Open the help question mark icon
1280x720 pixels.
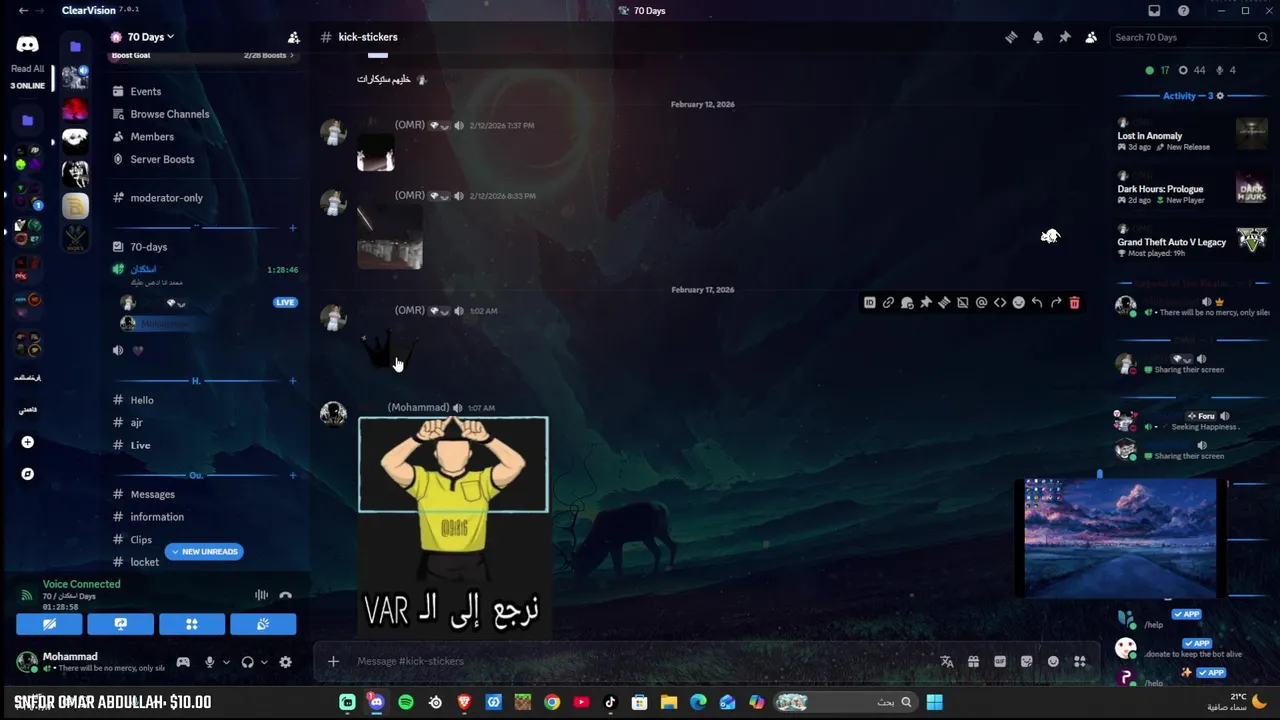point(1184,11)
